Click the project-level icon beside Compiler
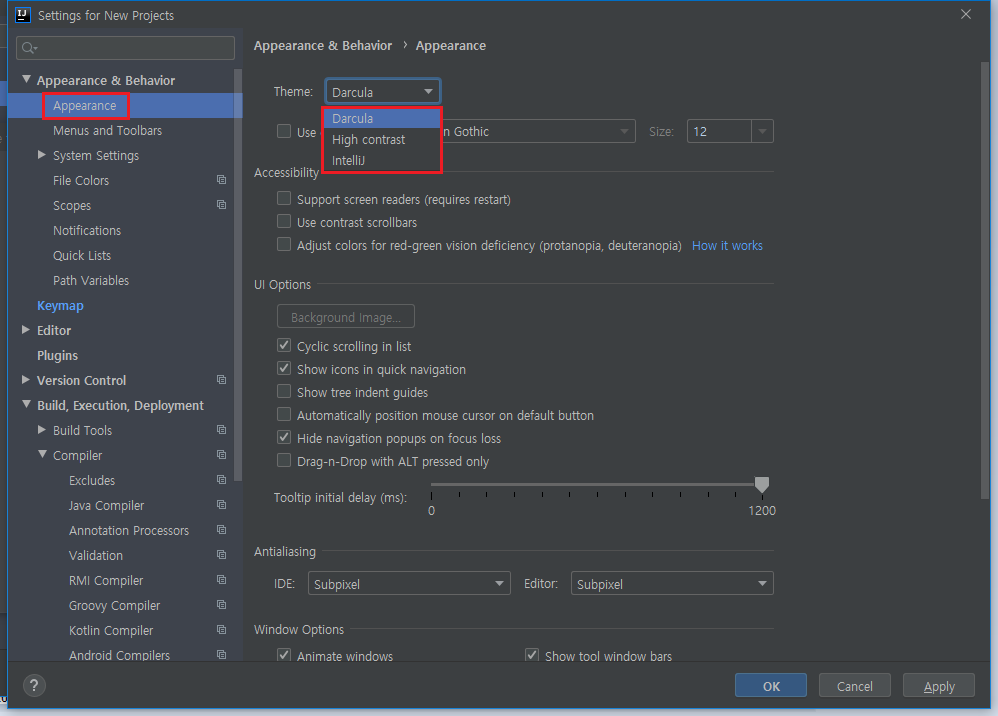 point(221,455)
